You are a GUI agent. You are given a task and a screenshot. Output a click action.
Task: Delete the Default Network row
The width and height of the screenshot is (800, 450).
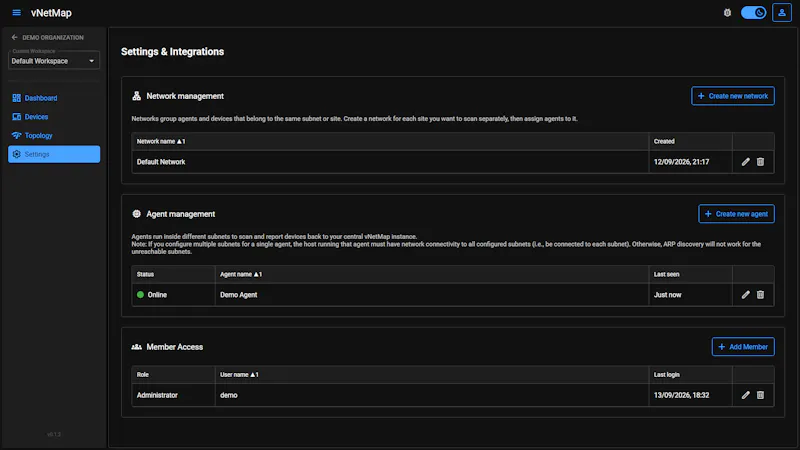coord(760,162)
